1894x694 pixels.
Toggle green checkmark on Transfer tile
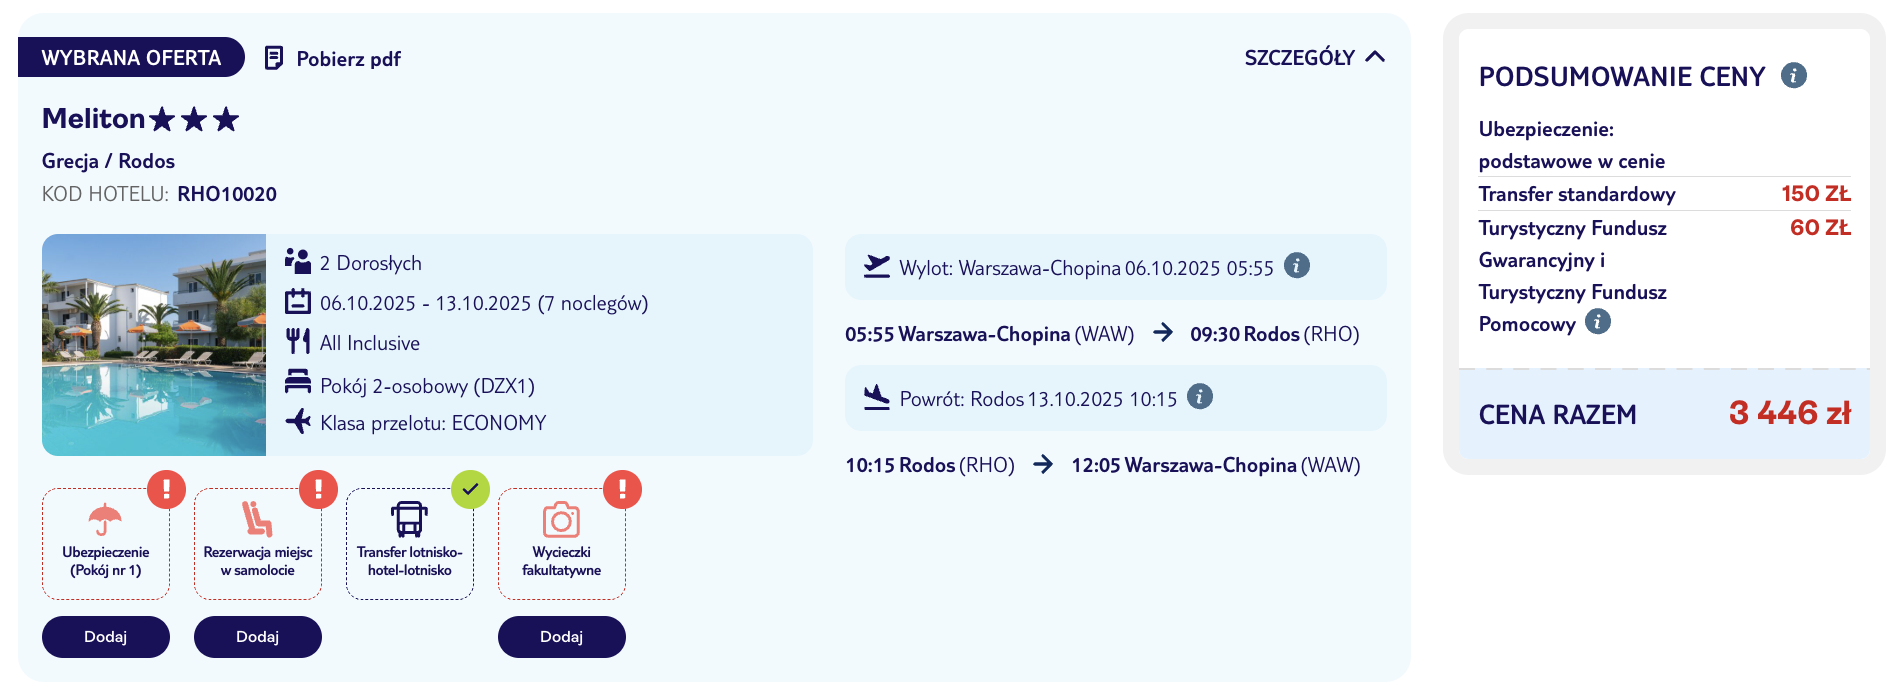[x=470, y=490]
